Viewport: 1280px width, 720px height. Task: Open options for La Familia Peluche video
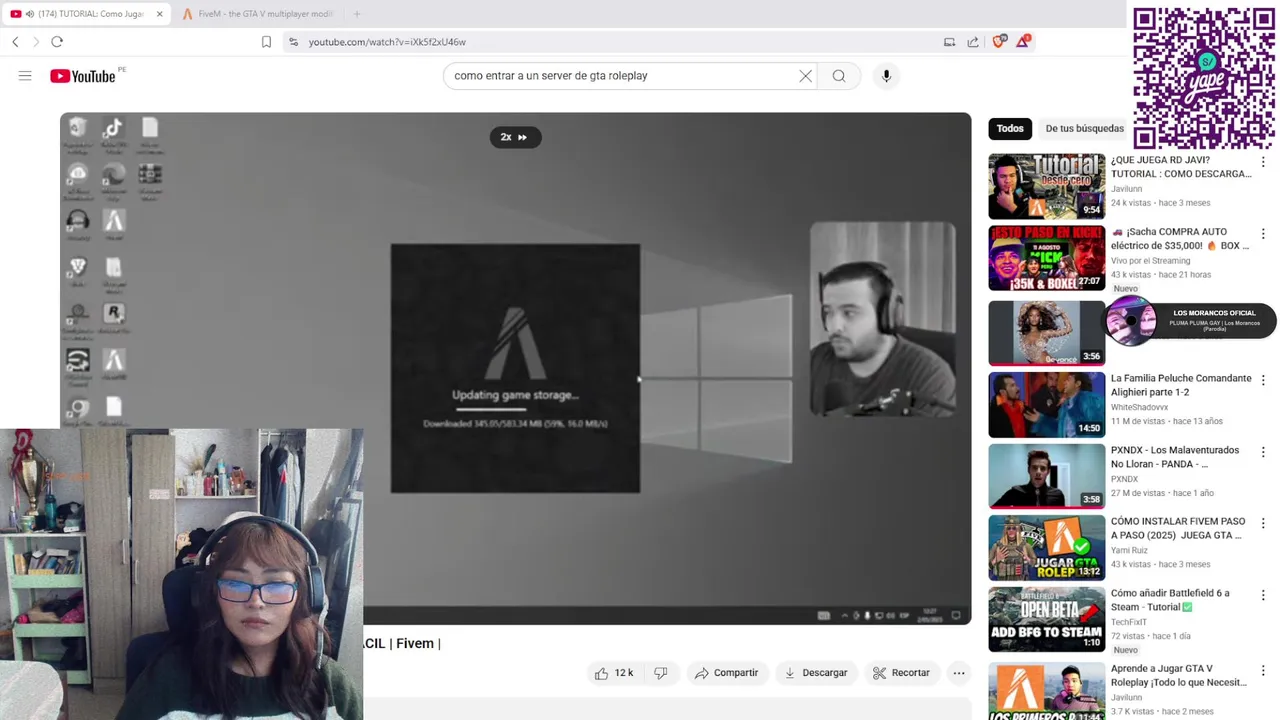(1263, 381)
